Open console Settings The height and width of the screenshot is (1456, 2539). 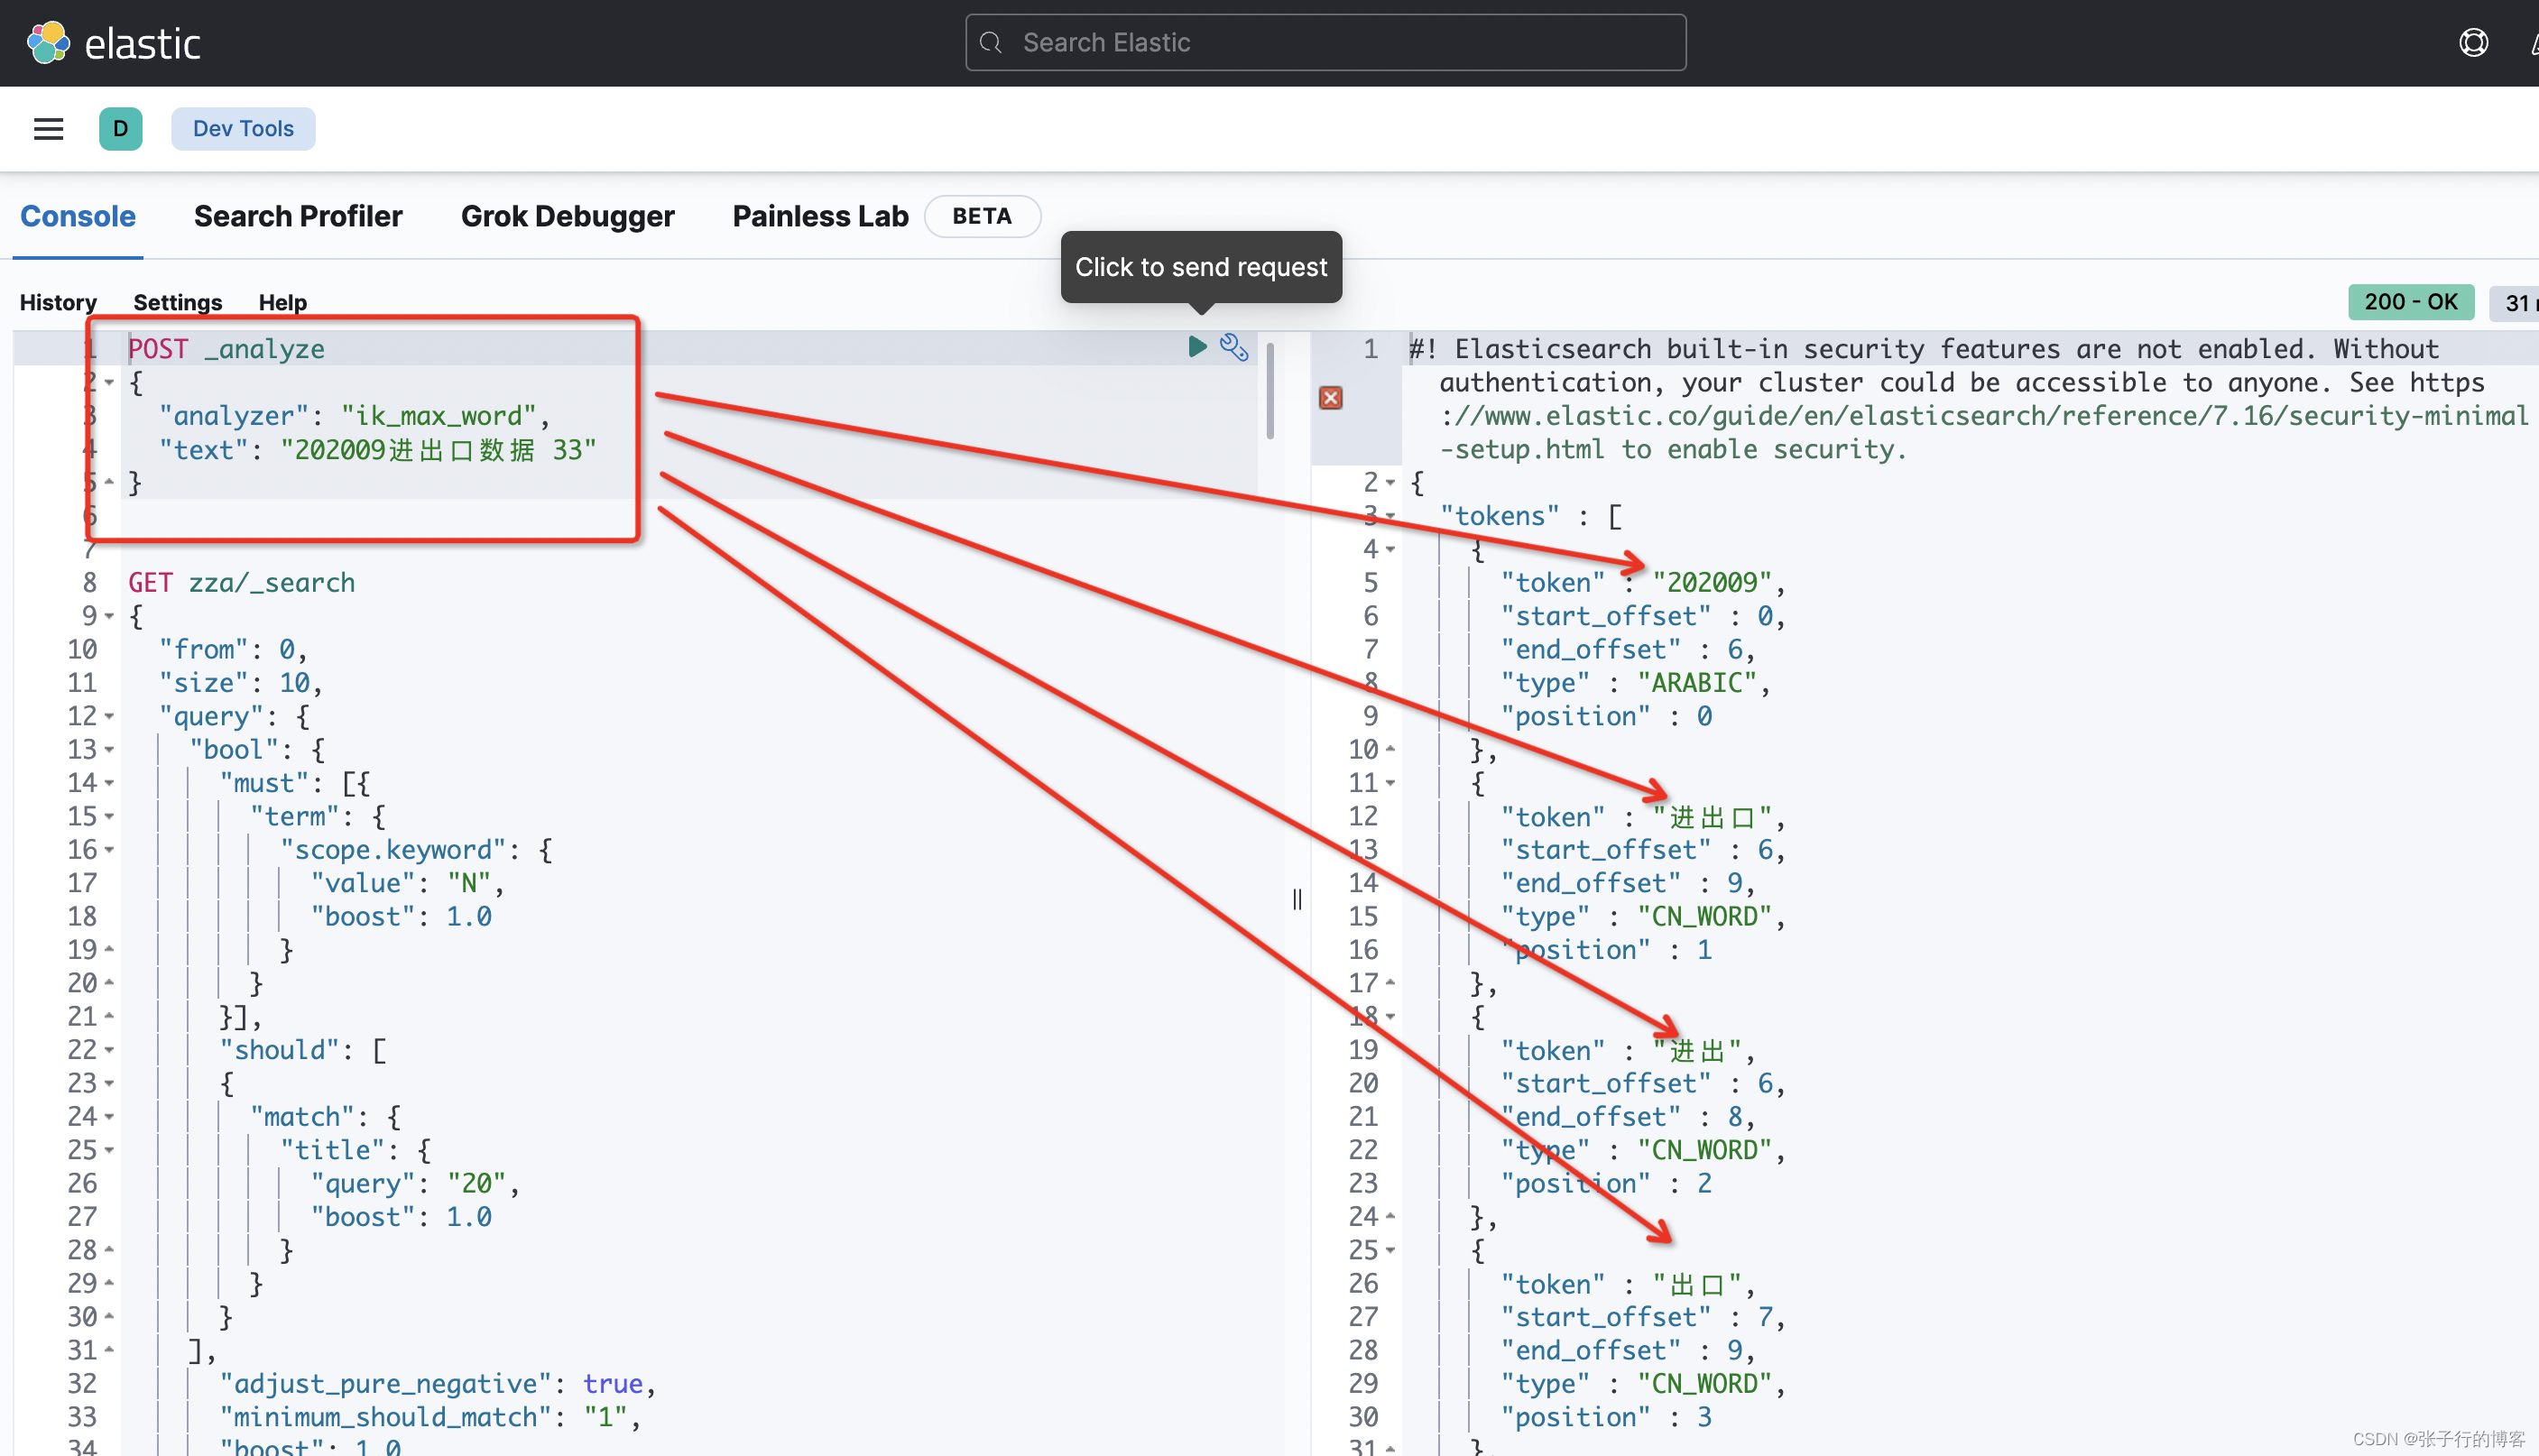[x=177, y=302]
